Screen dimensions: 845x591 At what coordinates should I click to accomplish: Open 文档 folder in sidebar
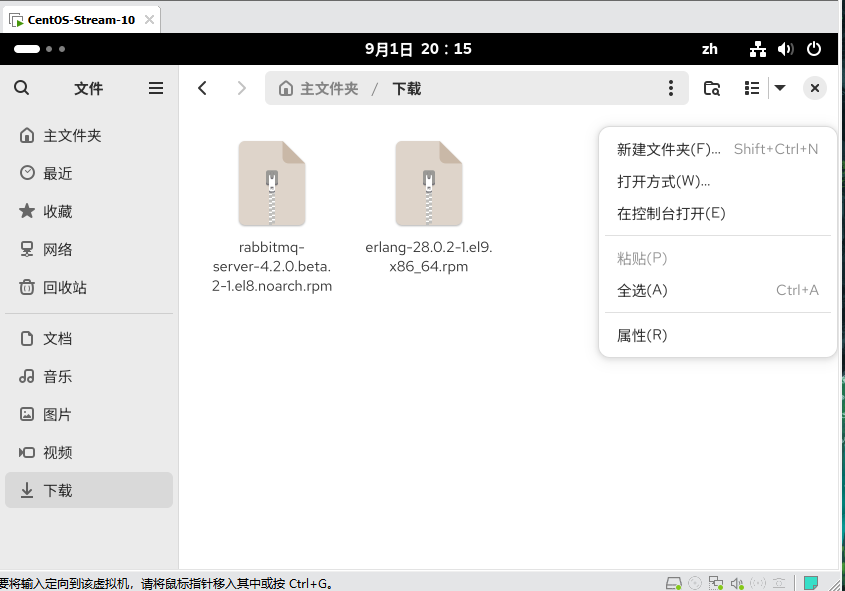pos(89,338)
